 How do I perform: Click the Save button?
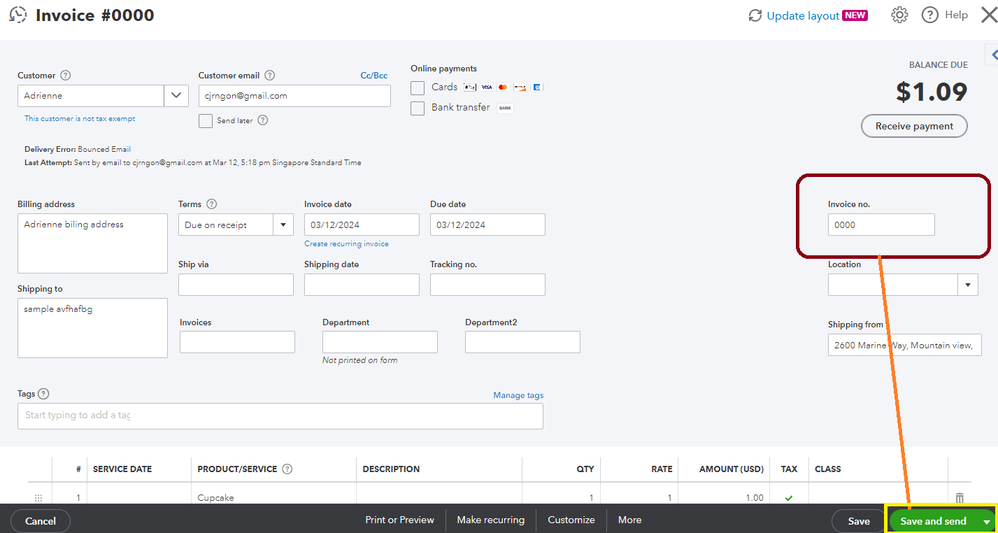[x=859, y=521]
